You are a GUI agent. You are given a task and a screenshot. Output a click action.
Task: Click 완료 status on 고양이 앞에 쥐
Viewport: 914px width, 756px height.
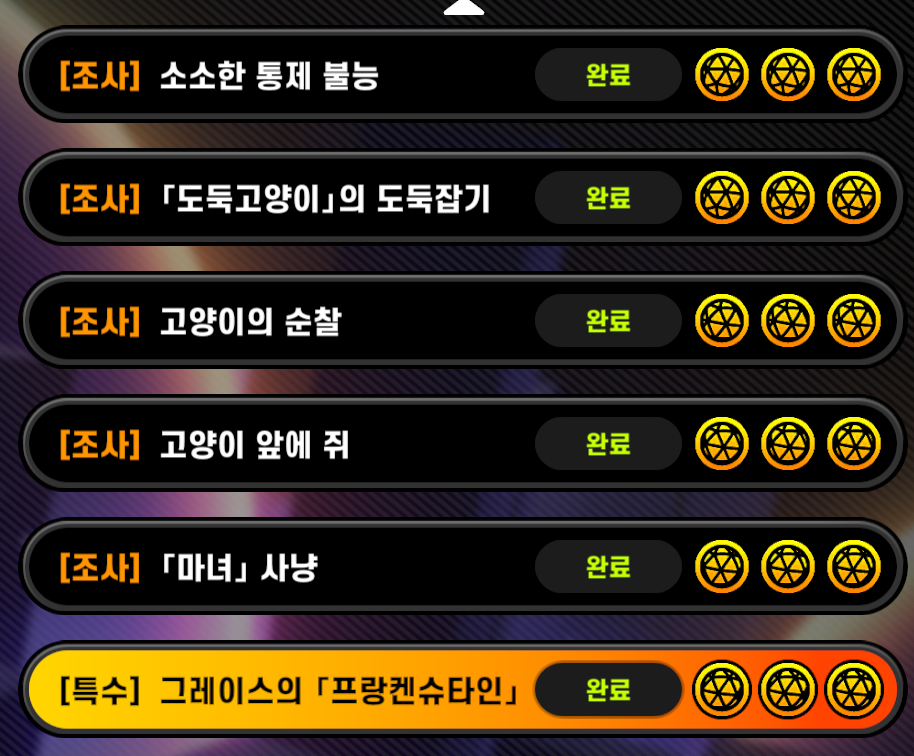[608, 444]
